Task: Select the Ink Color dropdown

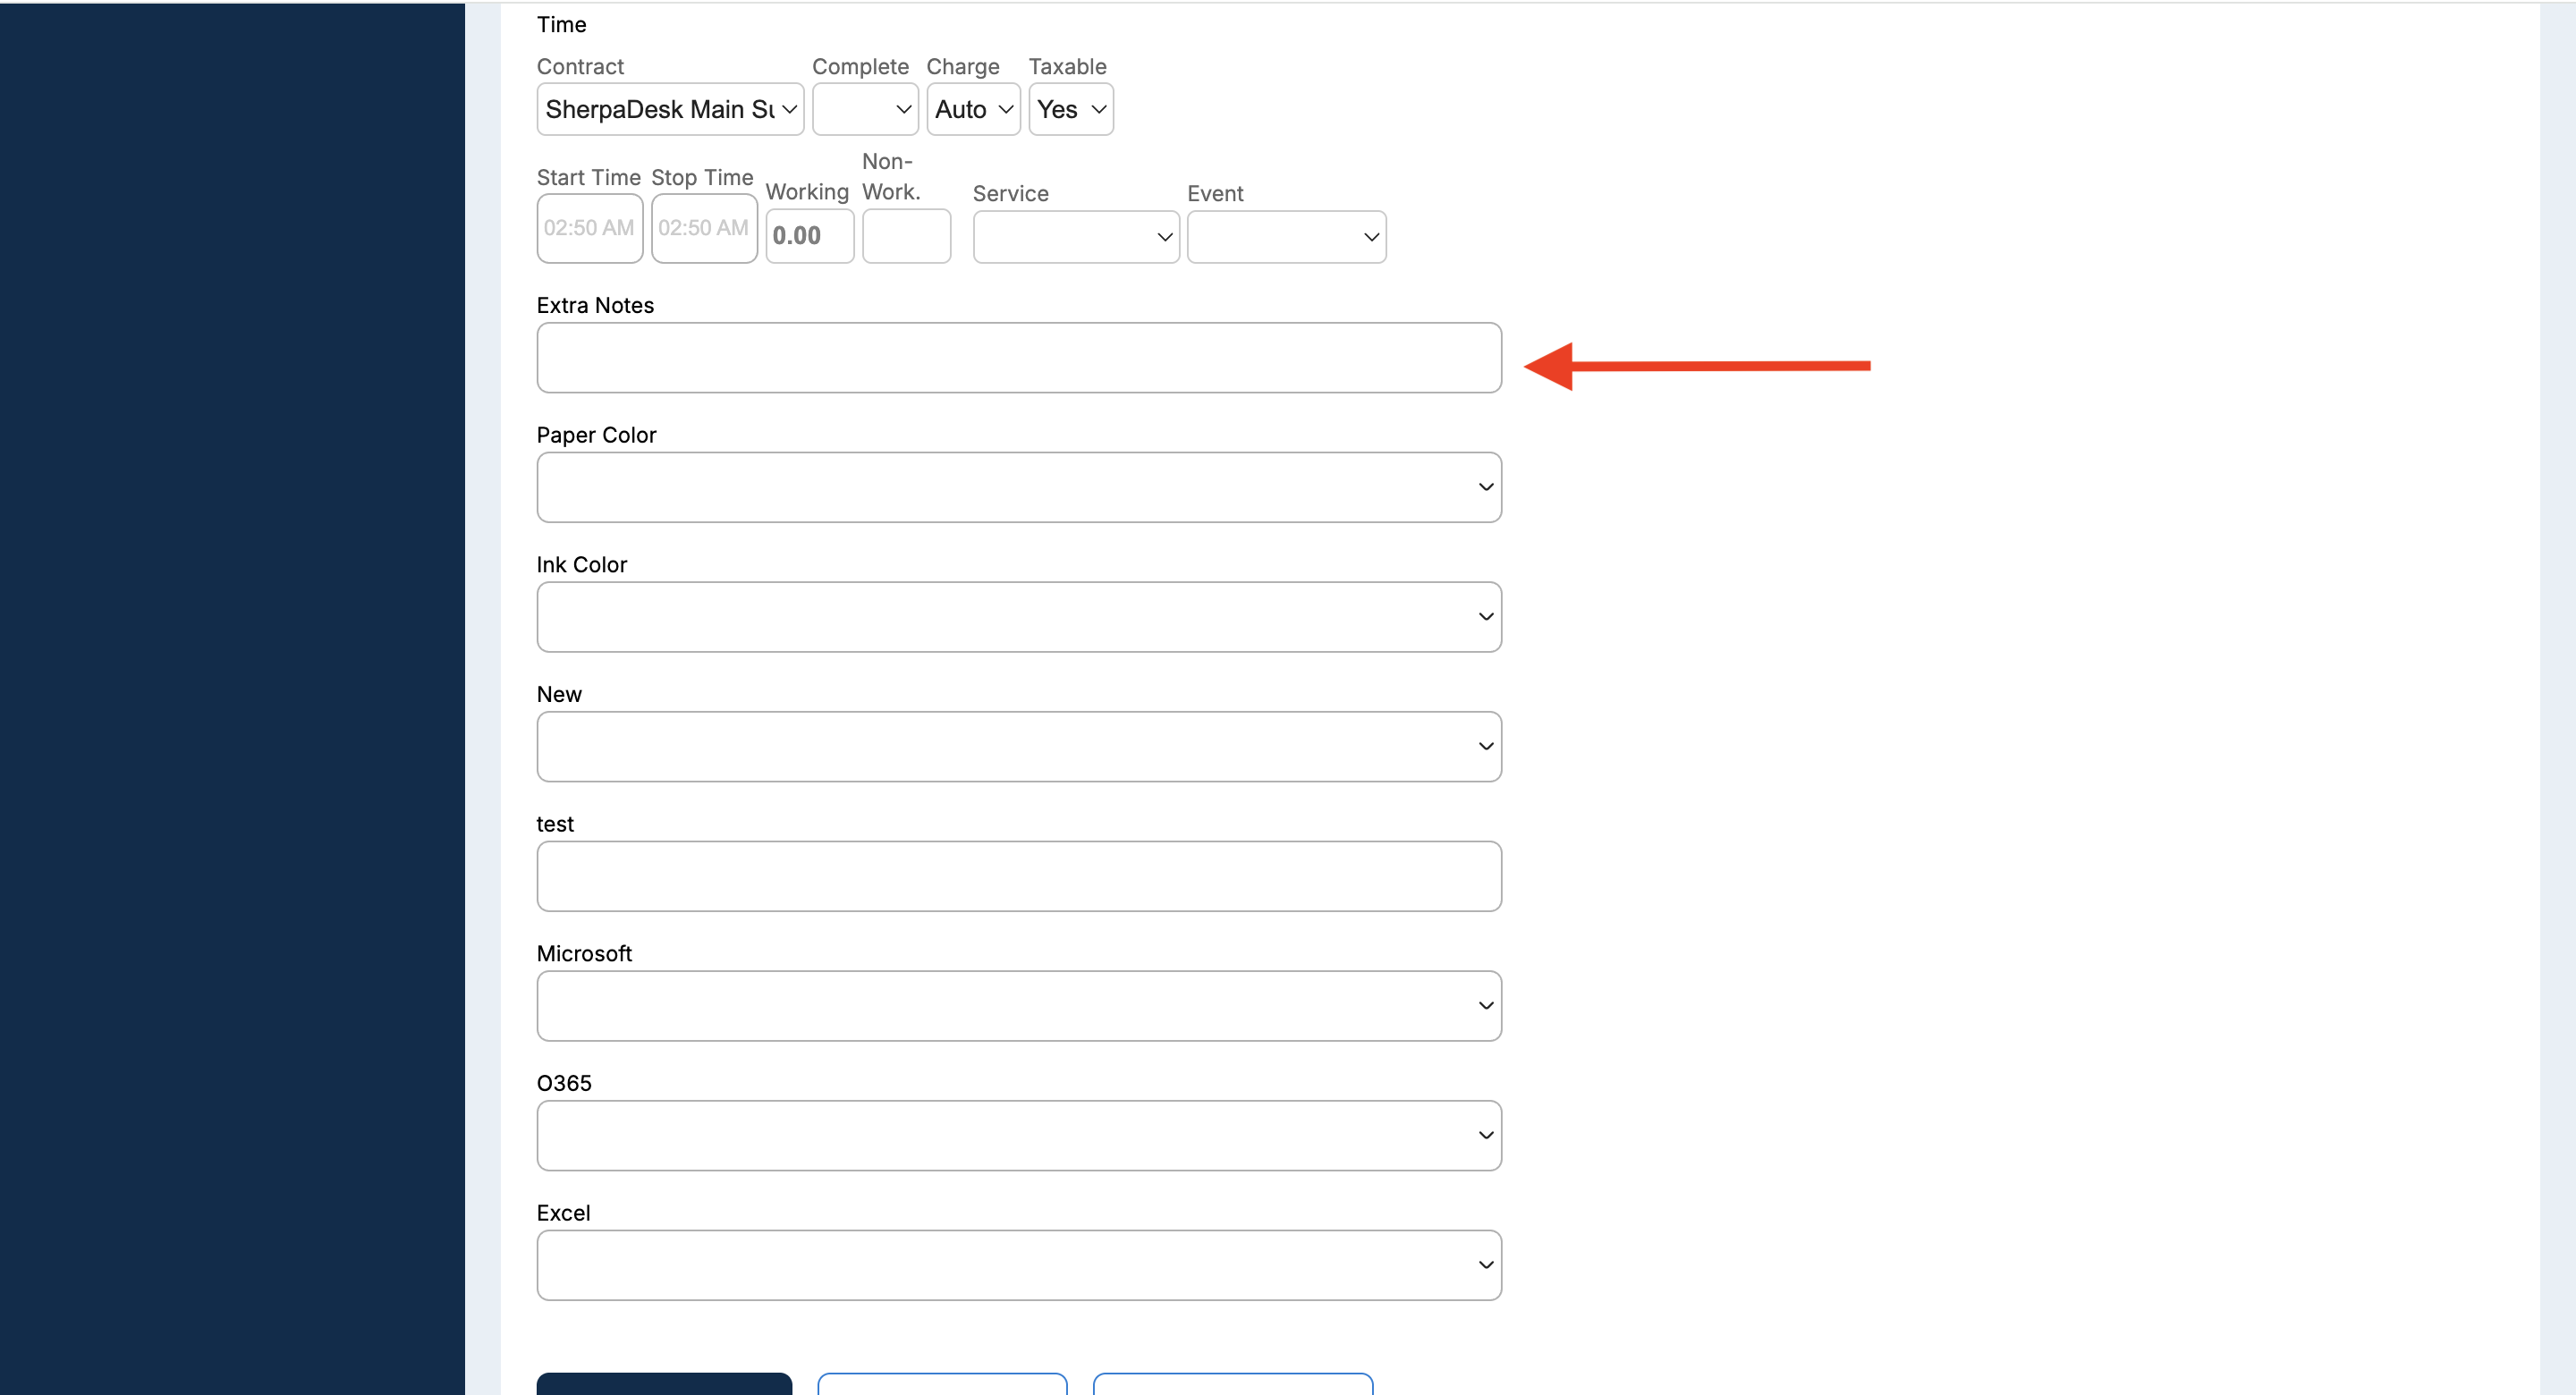Action: pyautogui.click(x=1018, y=617)
